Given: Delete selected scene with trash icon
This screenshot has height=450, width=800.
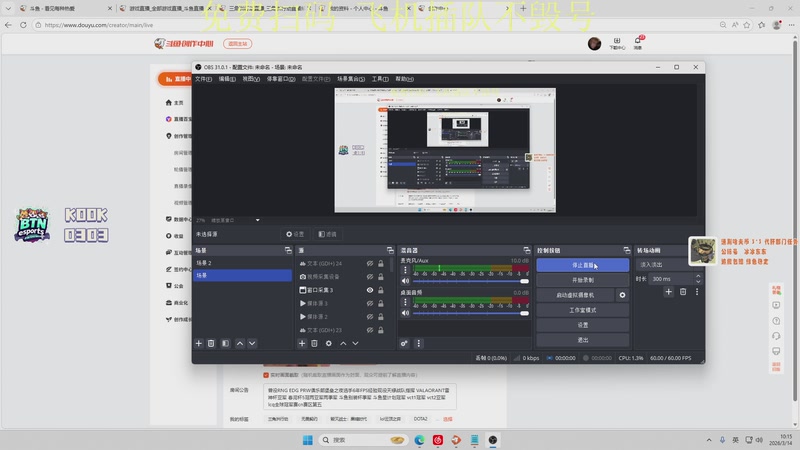Looking at the screenshot, I should (211, 343).
